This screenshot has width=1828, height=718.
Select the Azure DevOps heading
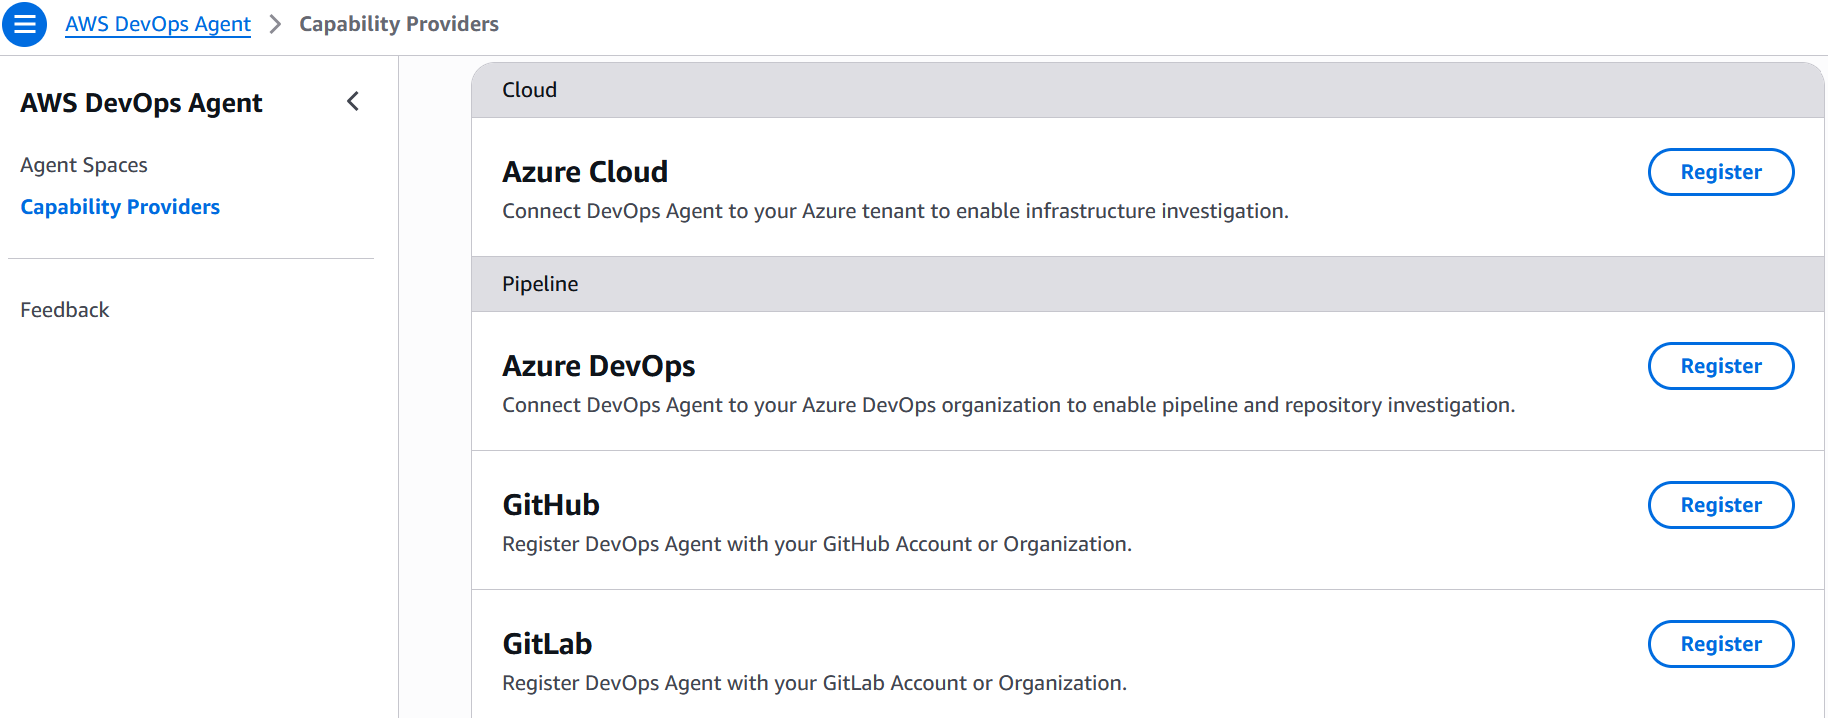pos(599,367)
